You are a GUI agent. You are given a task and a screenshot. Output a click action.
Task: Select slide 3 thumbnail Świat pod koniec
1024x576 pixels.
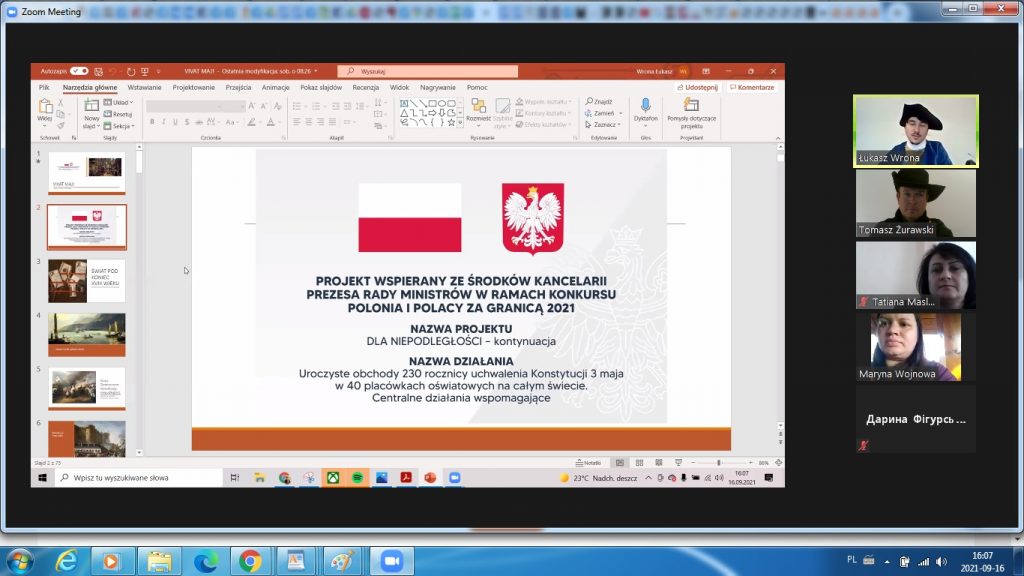[x=87, y=280]
